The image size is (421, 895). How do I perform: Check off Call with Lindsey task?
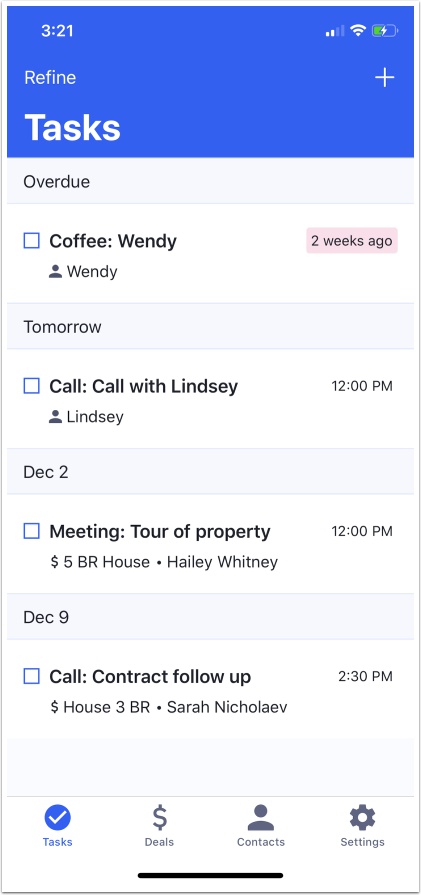31,386
